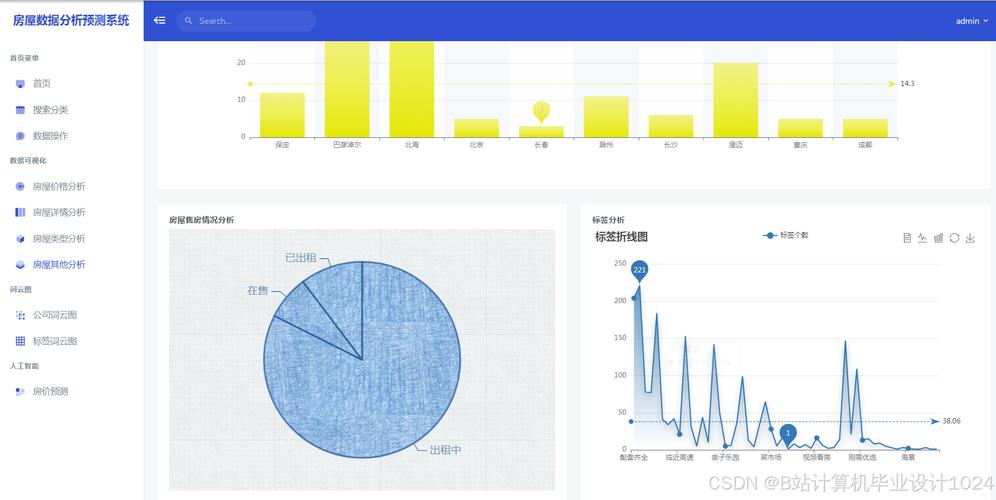Switch chart to bar type icon
This screenshot has height=500, width=996.
(938, 238)
